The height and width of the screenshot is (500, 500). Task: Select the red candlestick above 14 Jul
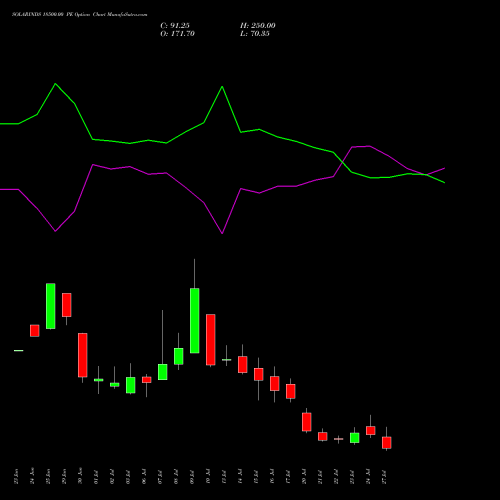tap(243, 364)
